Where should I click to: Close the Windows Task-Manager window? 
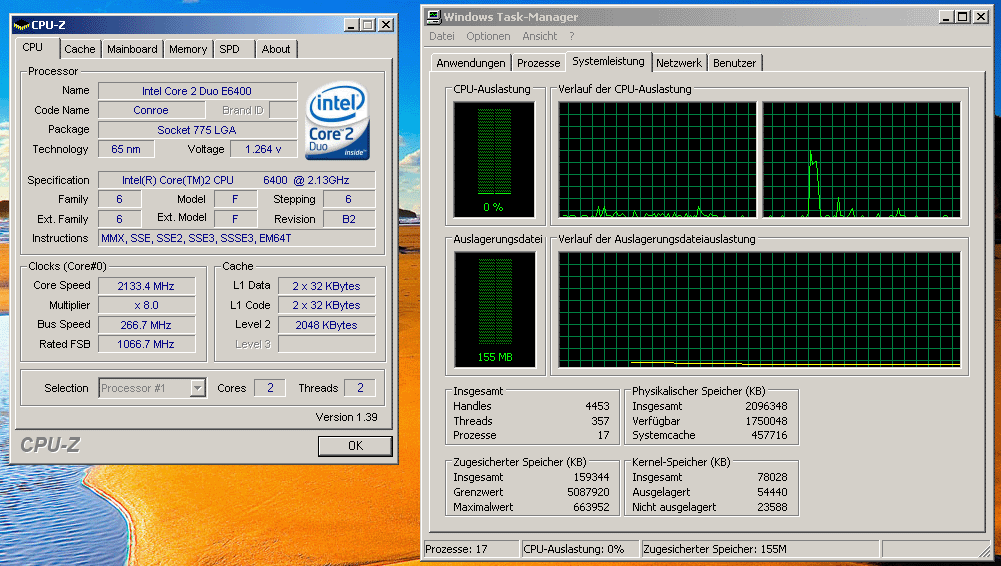click(x=981, y=17)
